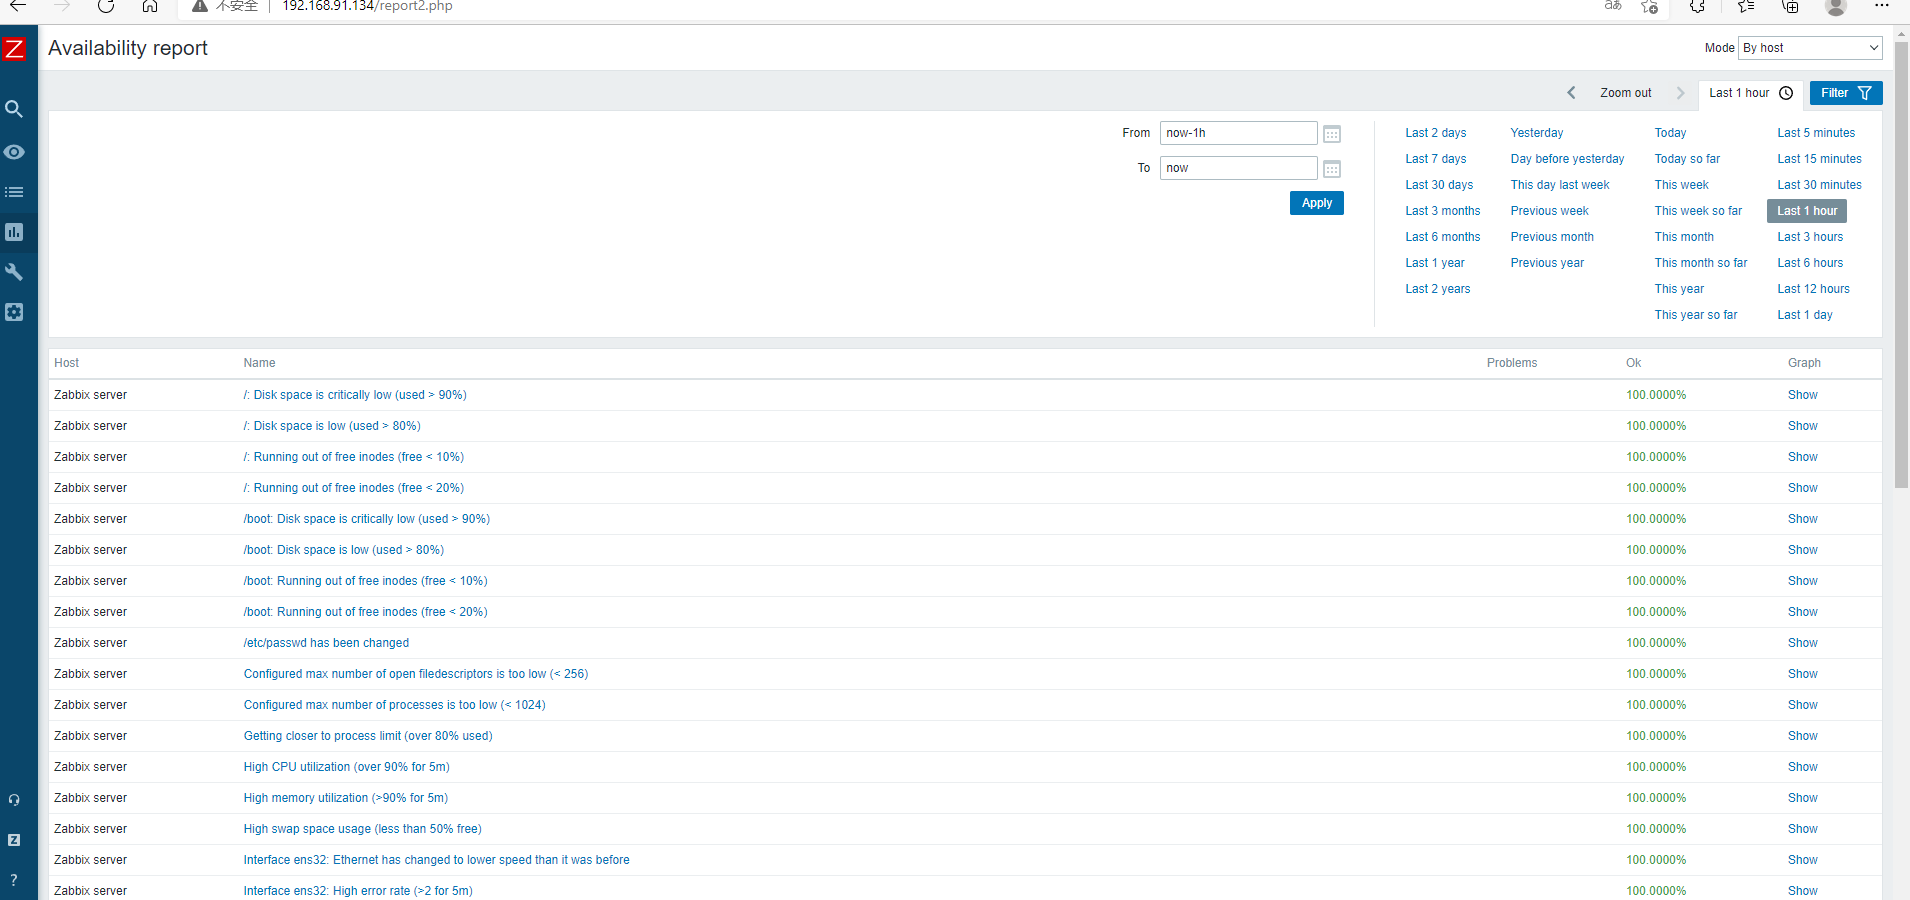This screenshot has height=900, width=1910.
Task: Select Today time range
Action: (1670, 133)
